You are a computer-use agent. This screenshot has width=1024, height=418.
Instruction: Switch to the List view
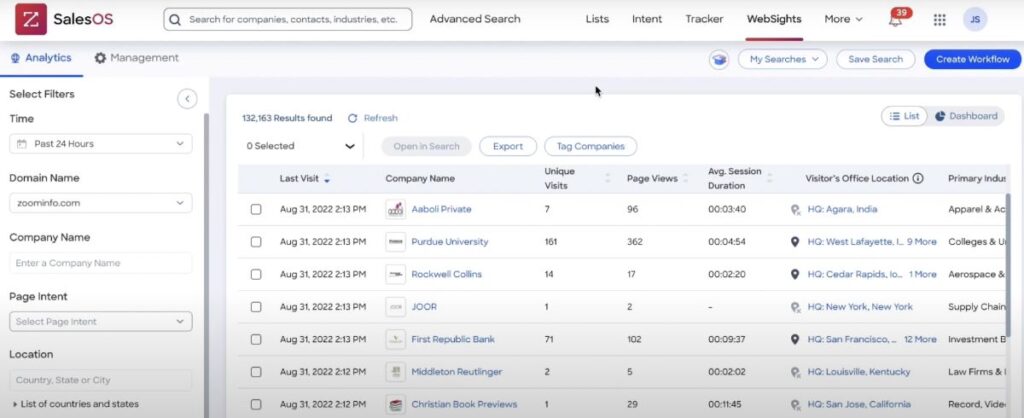point(904,116)
